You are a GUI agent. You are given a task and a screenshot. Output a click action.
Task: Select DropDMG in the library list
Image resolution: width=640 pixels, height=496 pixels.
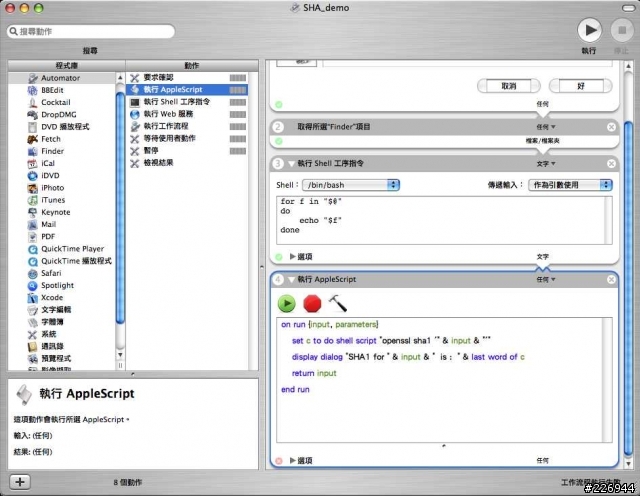(x=62, y=114)
